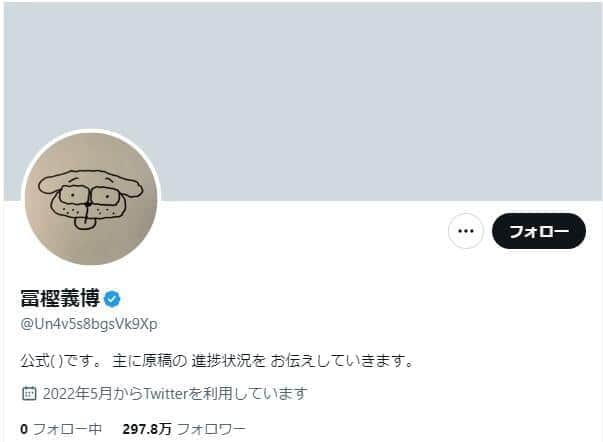
Task: Open the 0 フォロー中 following list
Action: point(61,429)
